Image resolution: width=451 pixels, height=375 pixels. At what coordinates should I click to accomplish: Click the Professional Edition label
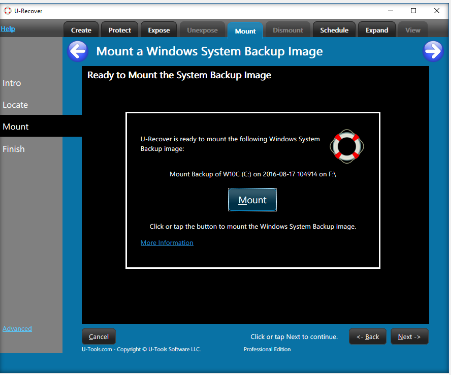267,349
